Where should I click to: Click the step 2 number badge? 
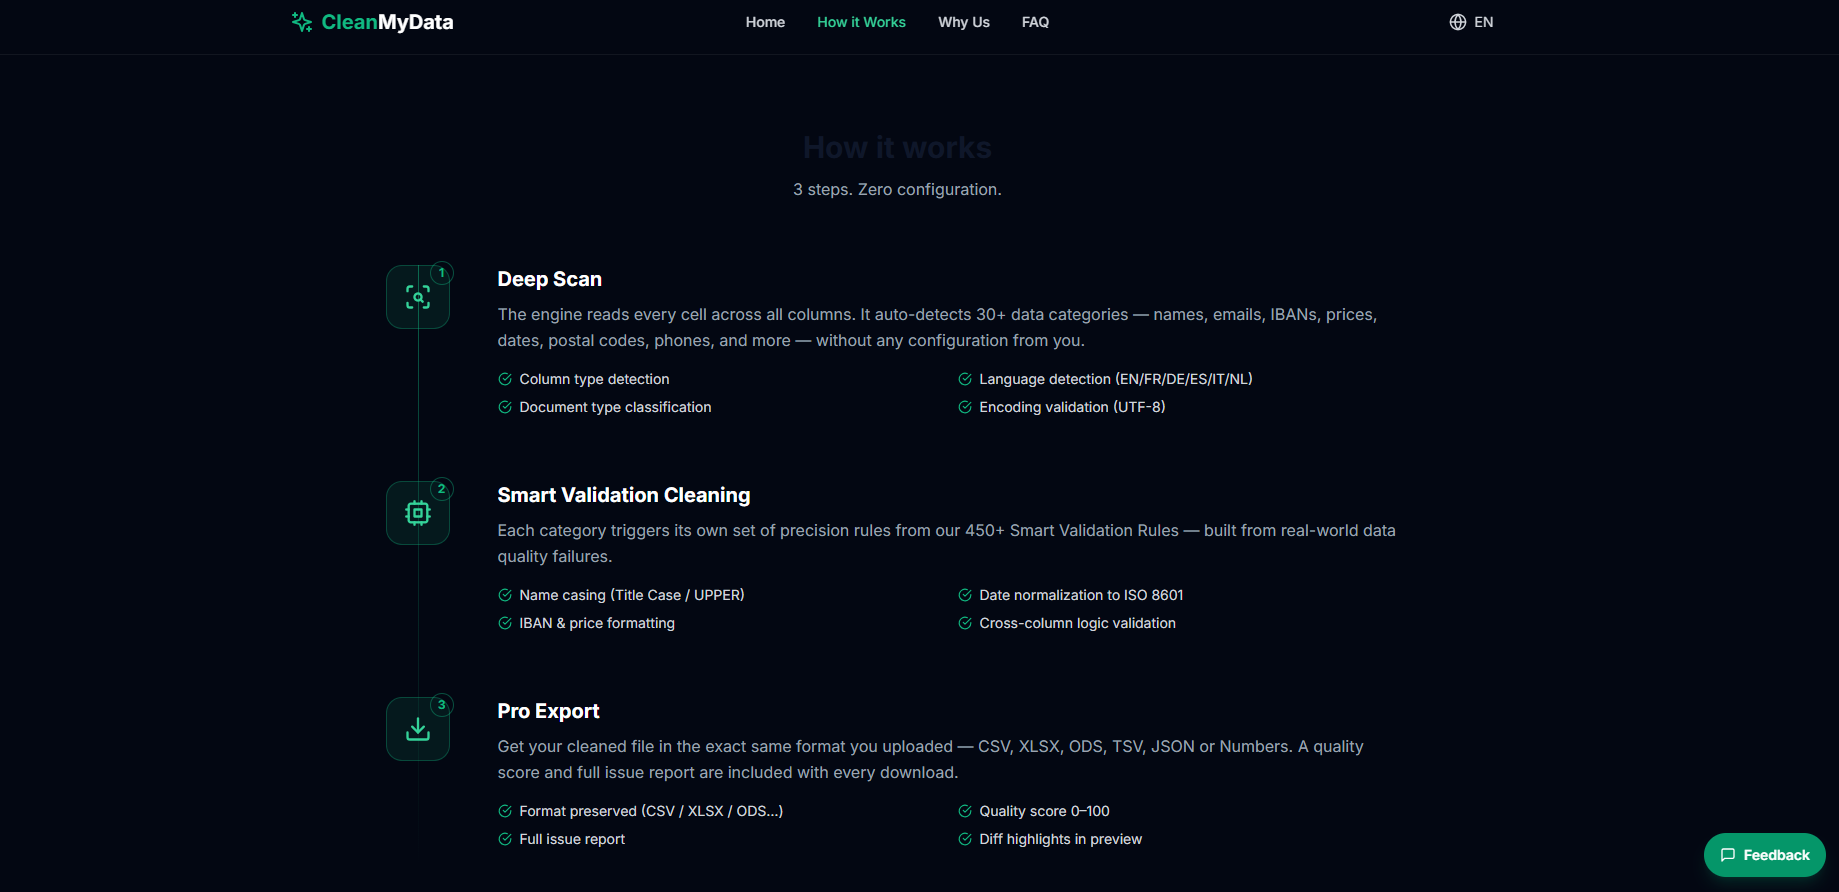click(442, 489)
